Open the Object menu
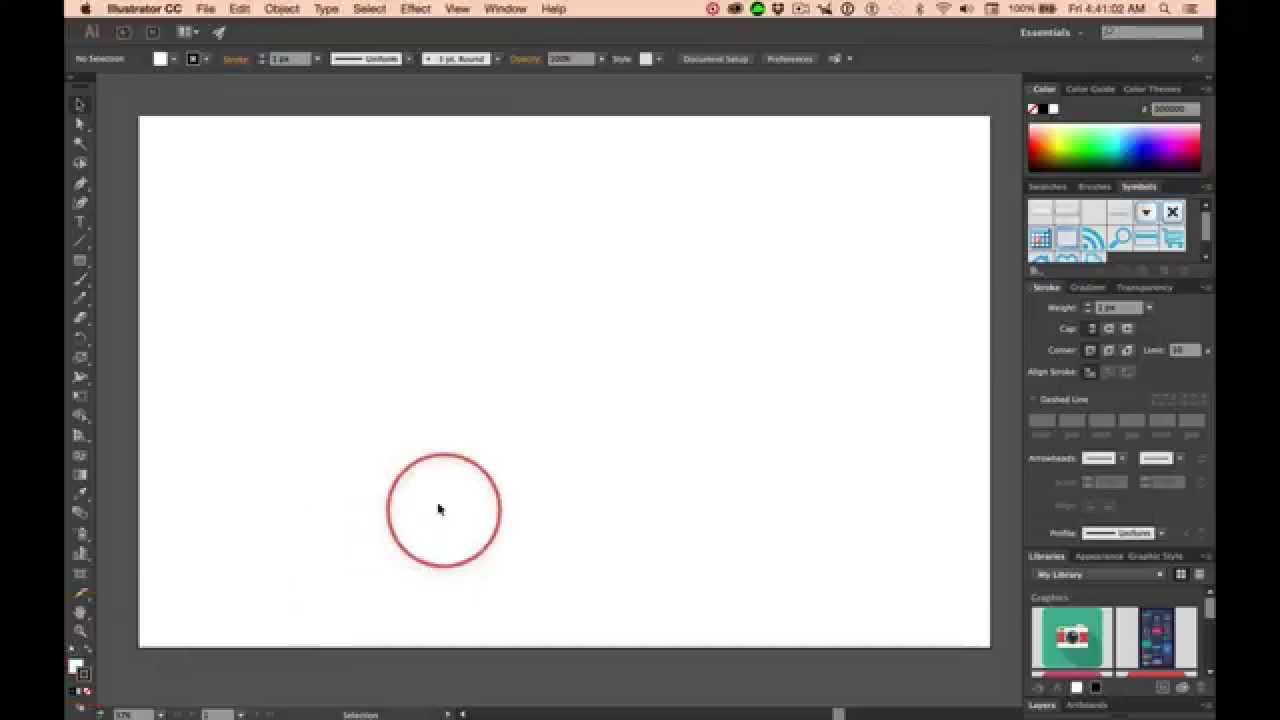The width and height of the screenshot is (1280, 720). click(282, 8)
